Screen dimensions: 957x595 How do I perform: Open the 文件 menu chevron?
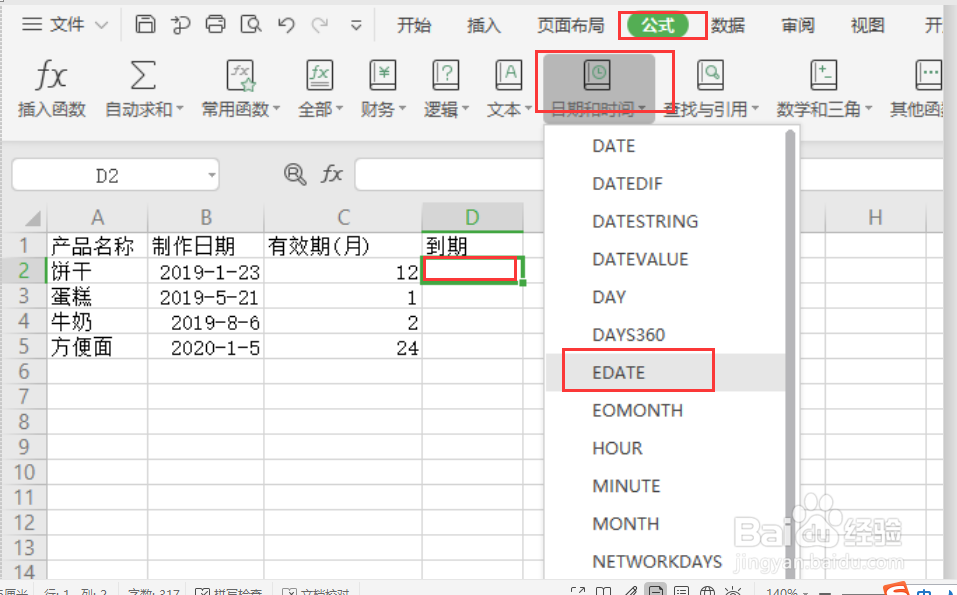(x=103, y=24)
